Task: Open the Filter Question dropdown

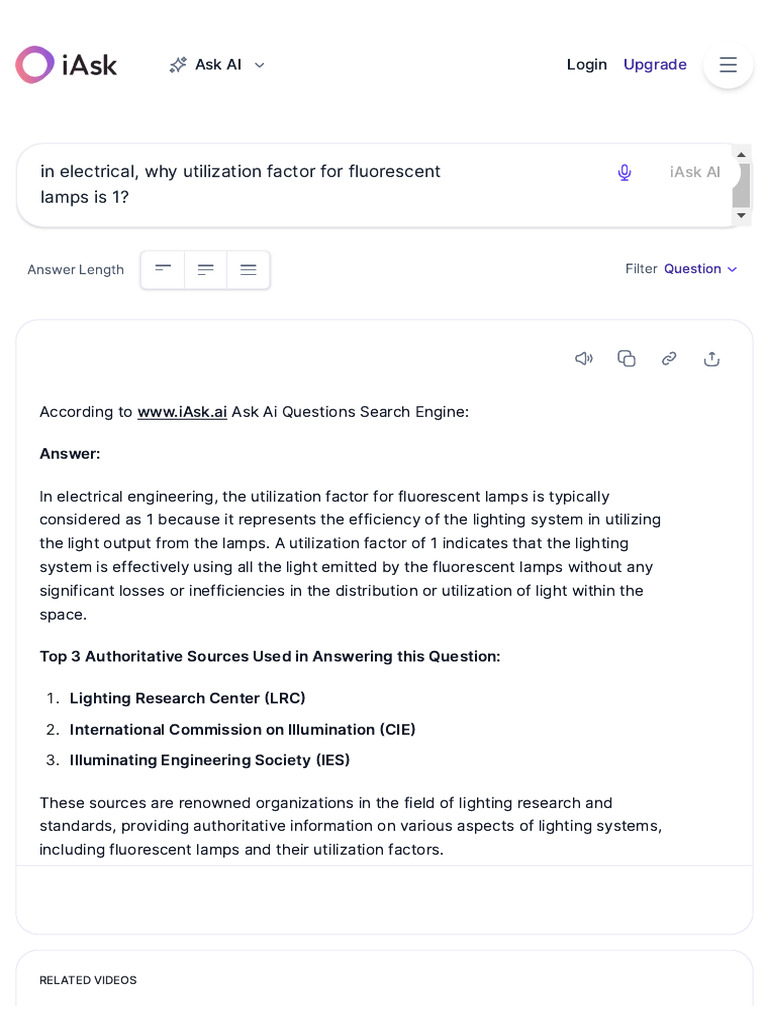Action: [700, 269]
